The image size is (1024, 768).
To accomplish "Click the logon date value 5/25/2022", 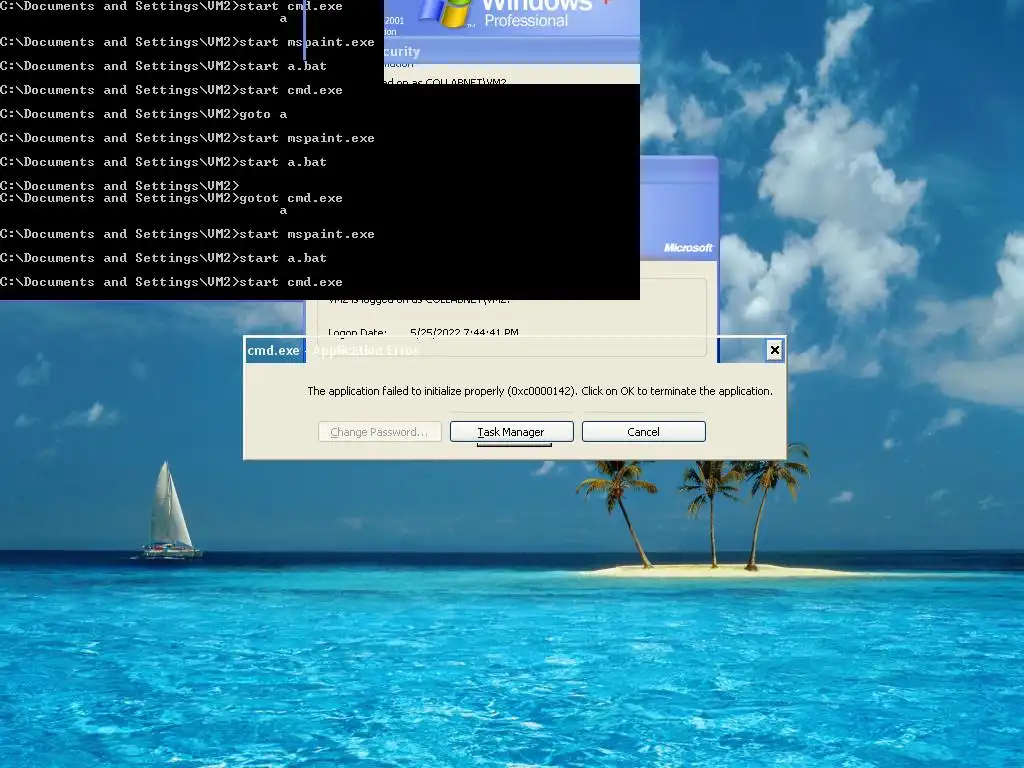I will pyautogui.click(x=464, y=333).
